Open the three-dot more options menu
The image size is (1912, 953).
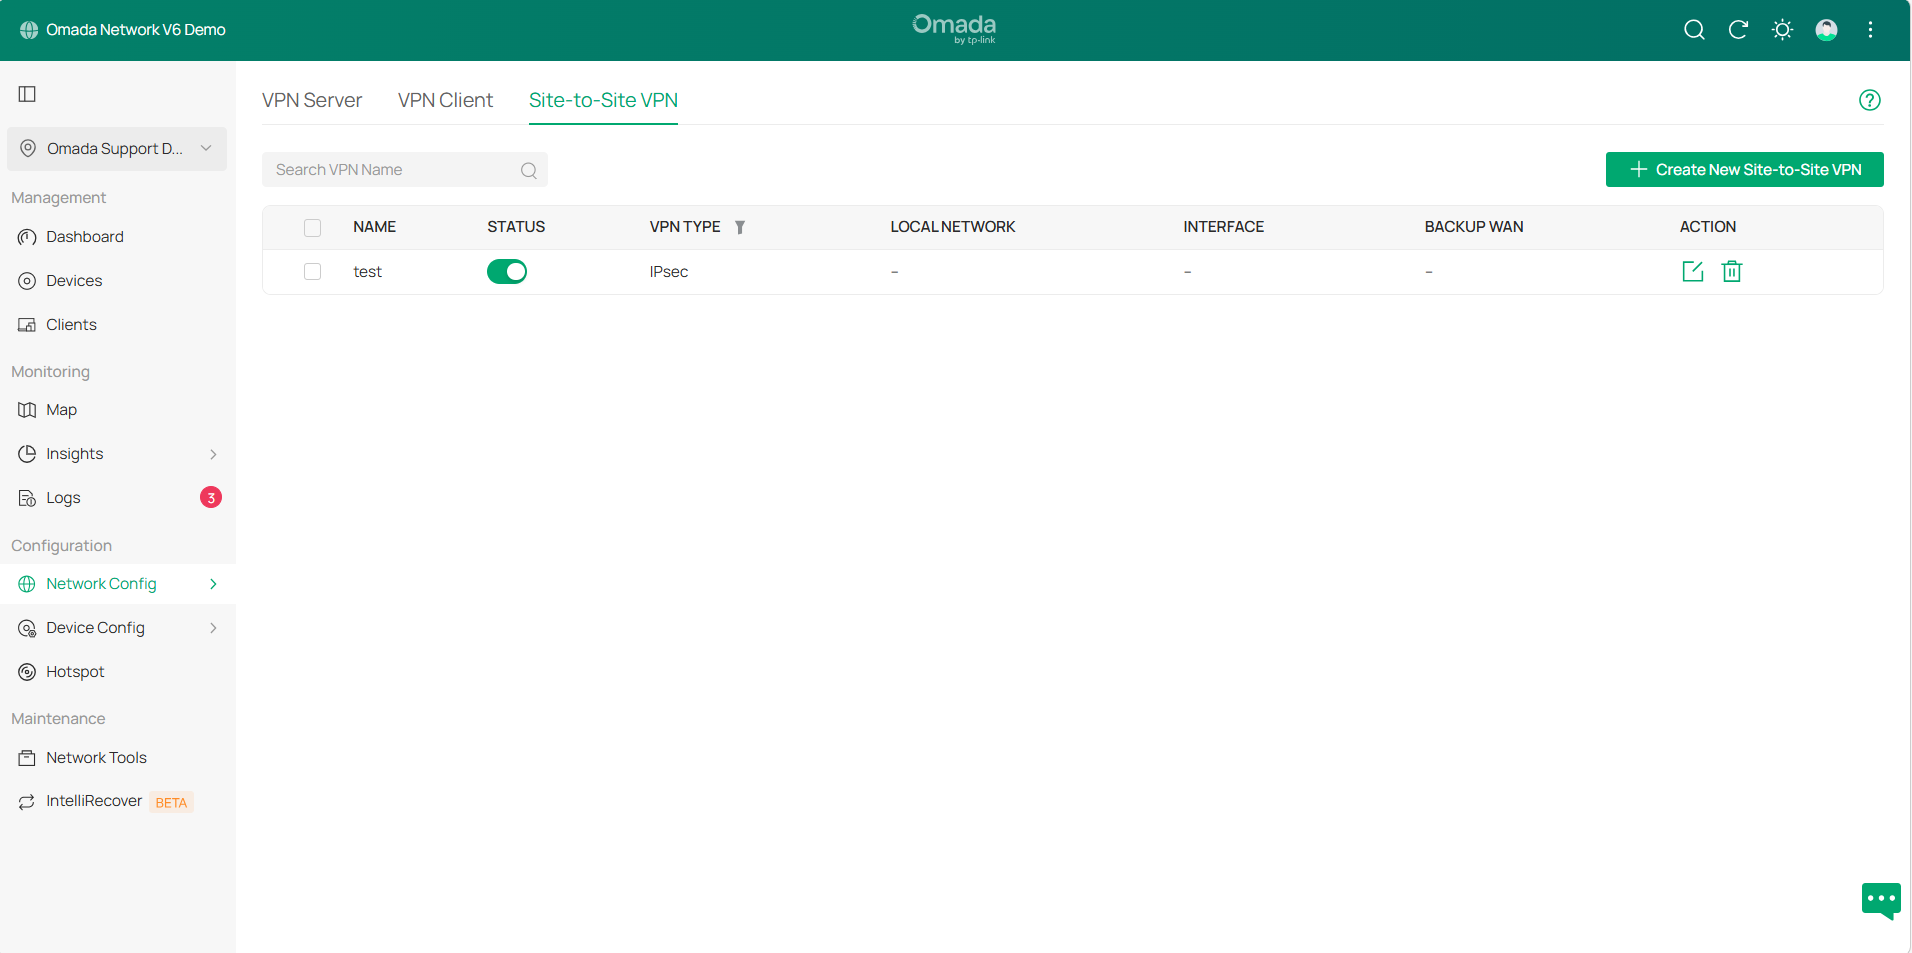click(x=1870, y=30)
